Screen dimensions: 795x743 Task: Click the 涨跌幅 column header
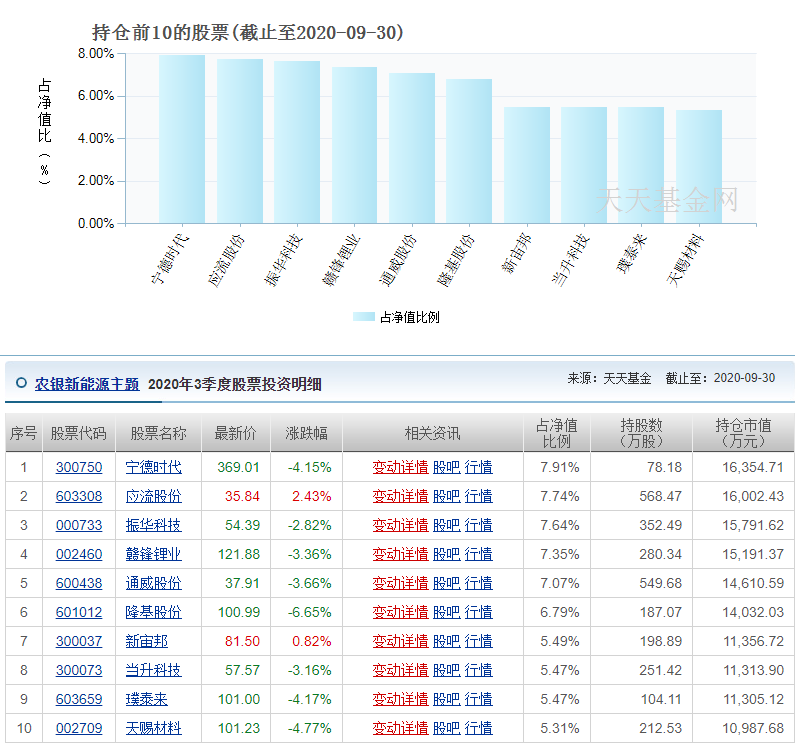coord(306,433)
